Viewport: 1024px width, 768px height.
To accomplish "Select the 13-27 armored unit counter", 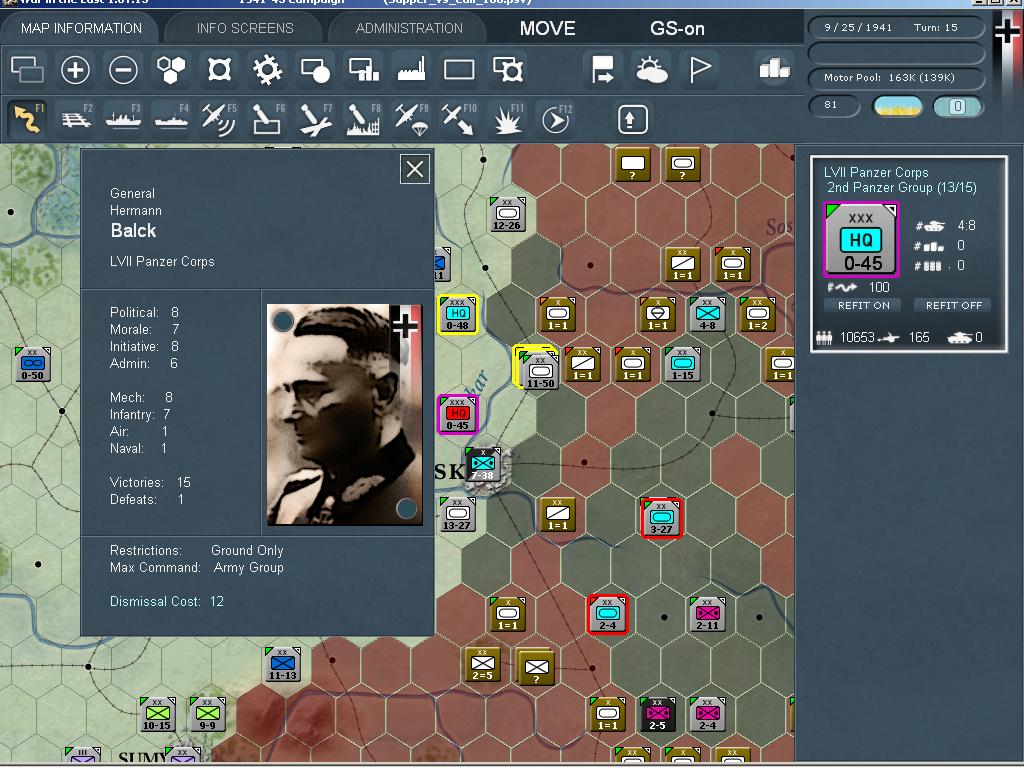I will pos(457,514).
